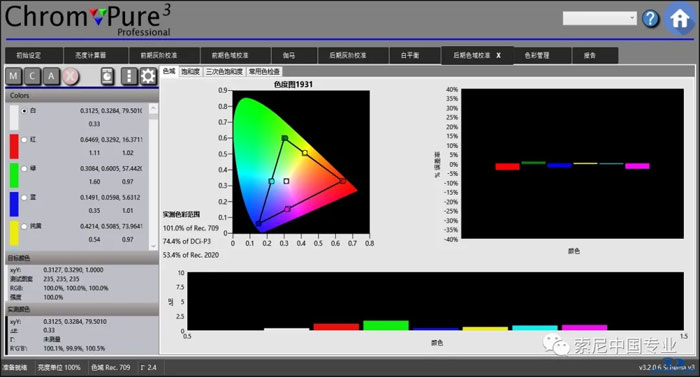This screenshot has height=377, width=700.
Task: Close the 后期色域校准 tab with X
Action: pyautogui.click(x=498, y=55)
